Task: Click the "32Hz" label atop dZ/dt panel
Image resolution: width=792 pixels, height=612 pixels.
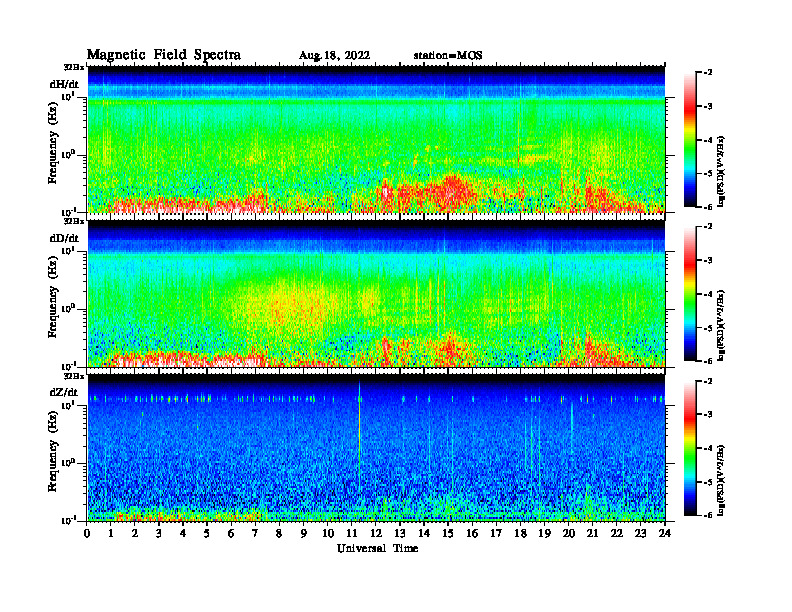Action: pos(73,376)
